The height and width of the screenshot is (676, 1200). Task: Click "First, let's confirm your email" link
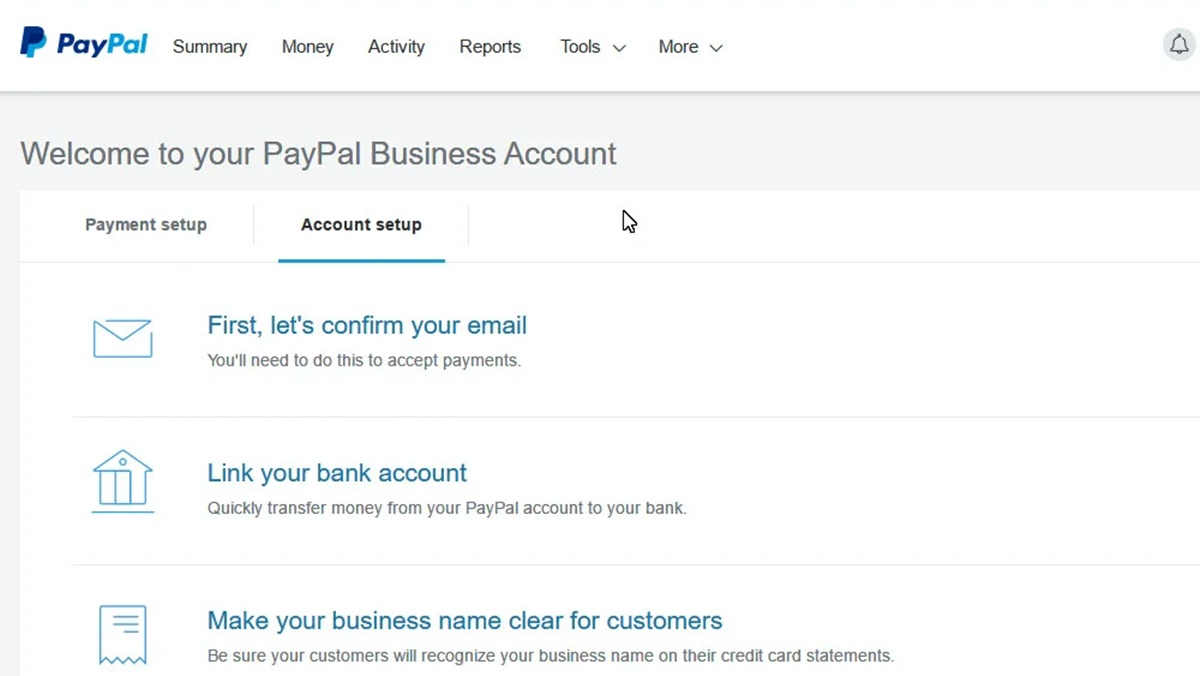(x=366, y=326)
